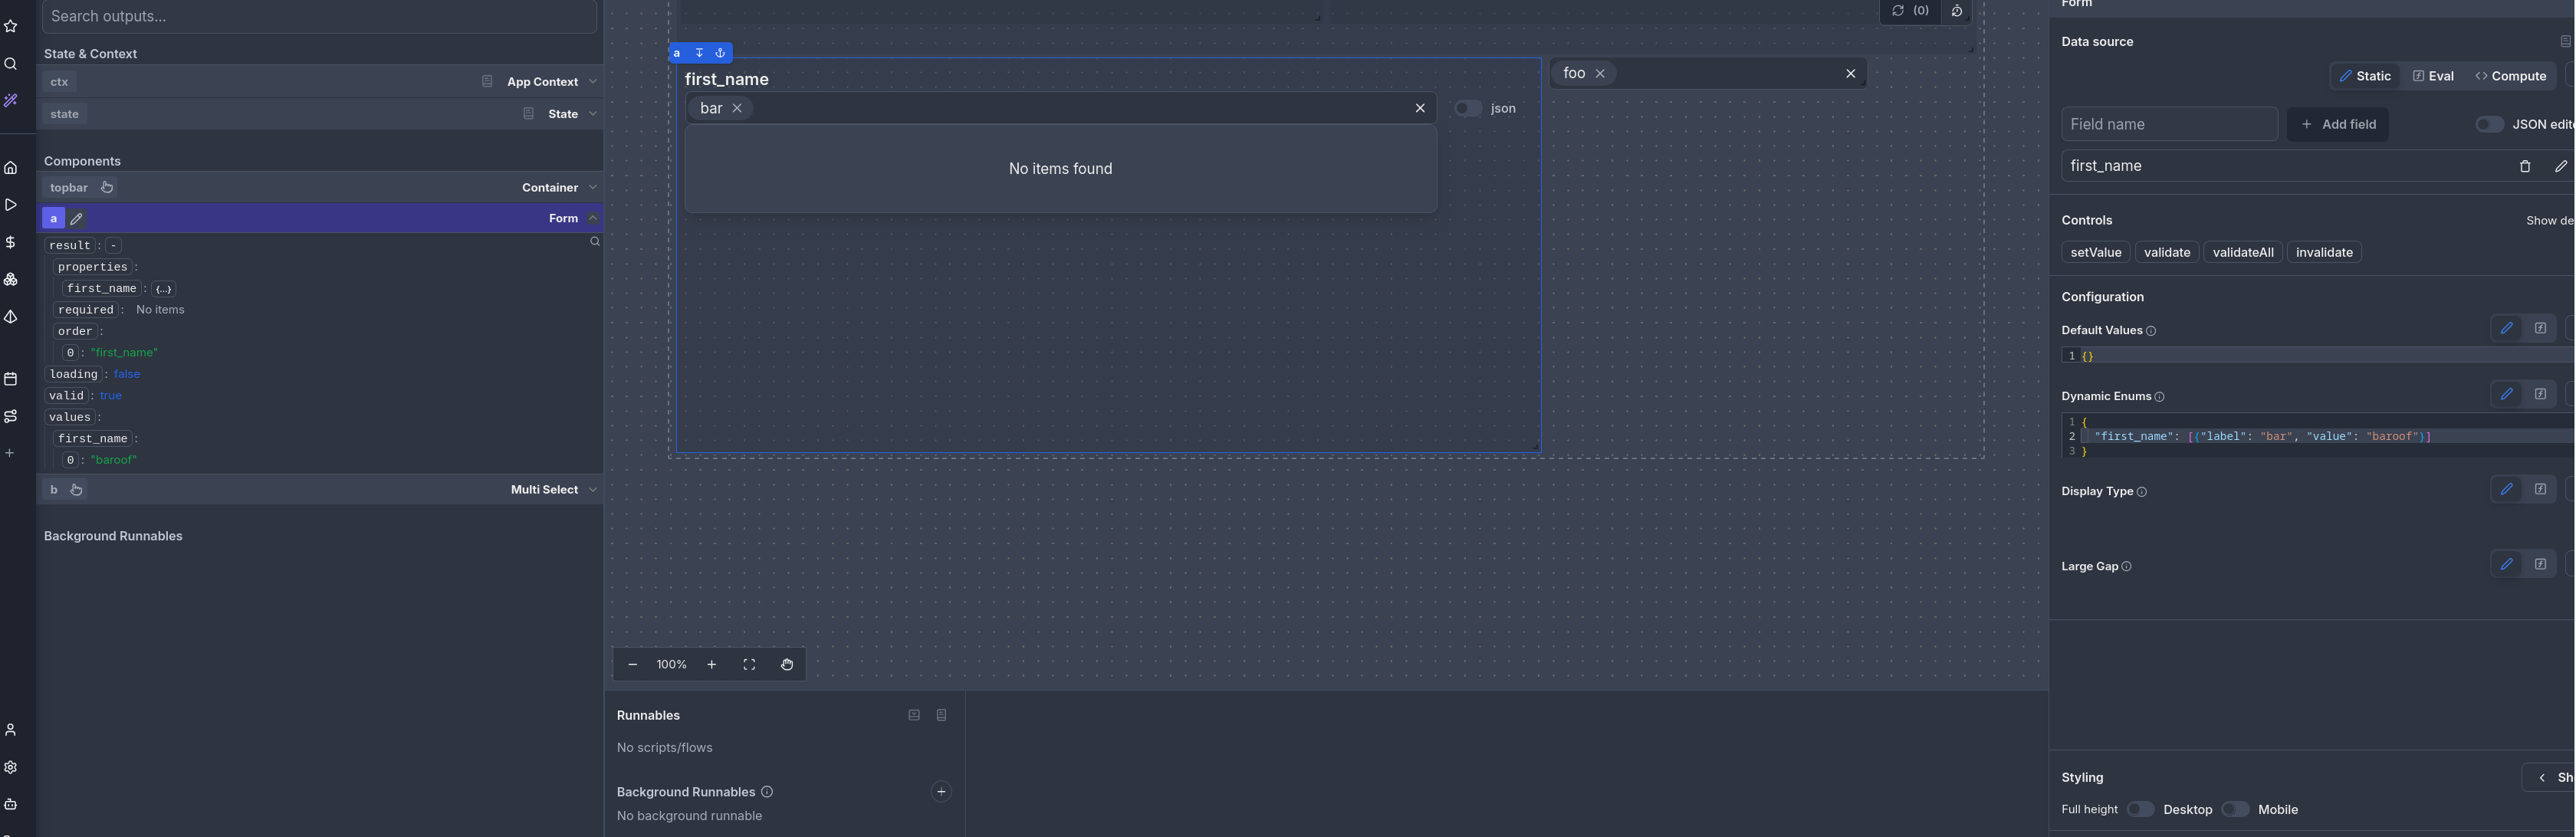Switch data source to Eval tab

[2433, 76]
